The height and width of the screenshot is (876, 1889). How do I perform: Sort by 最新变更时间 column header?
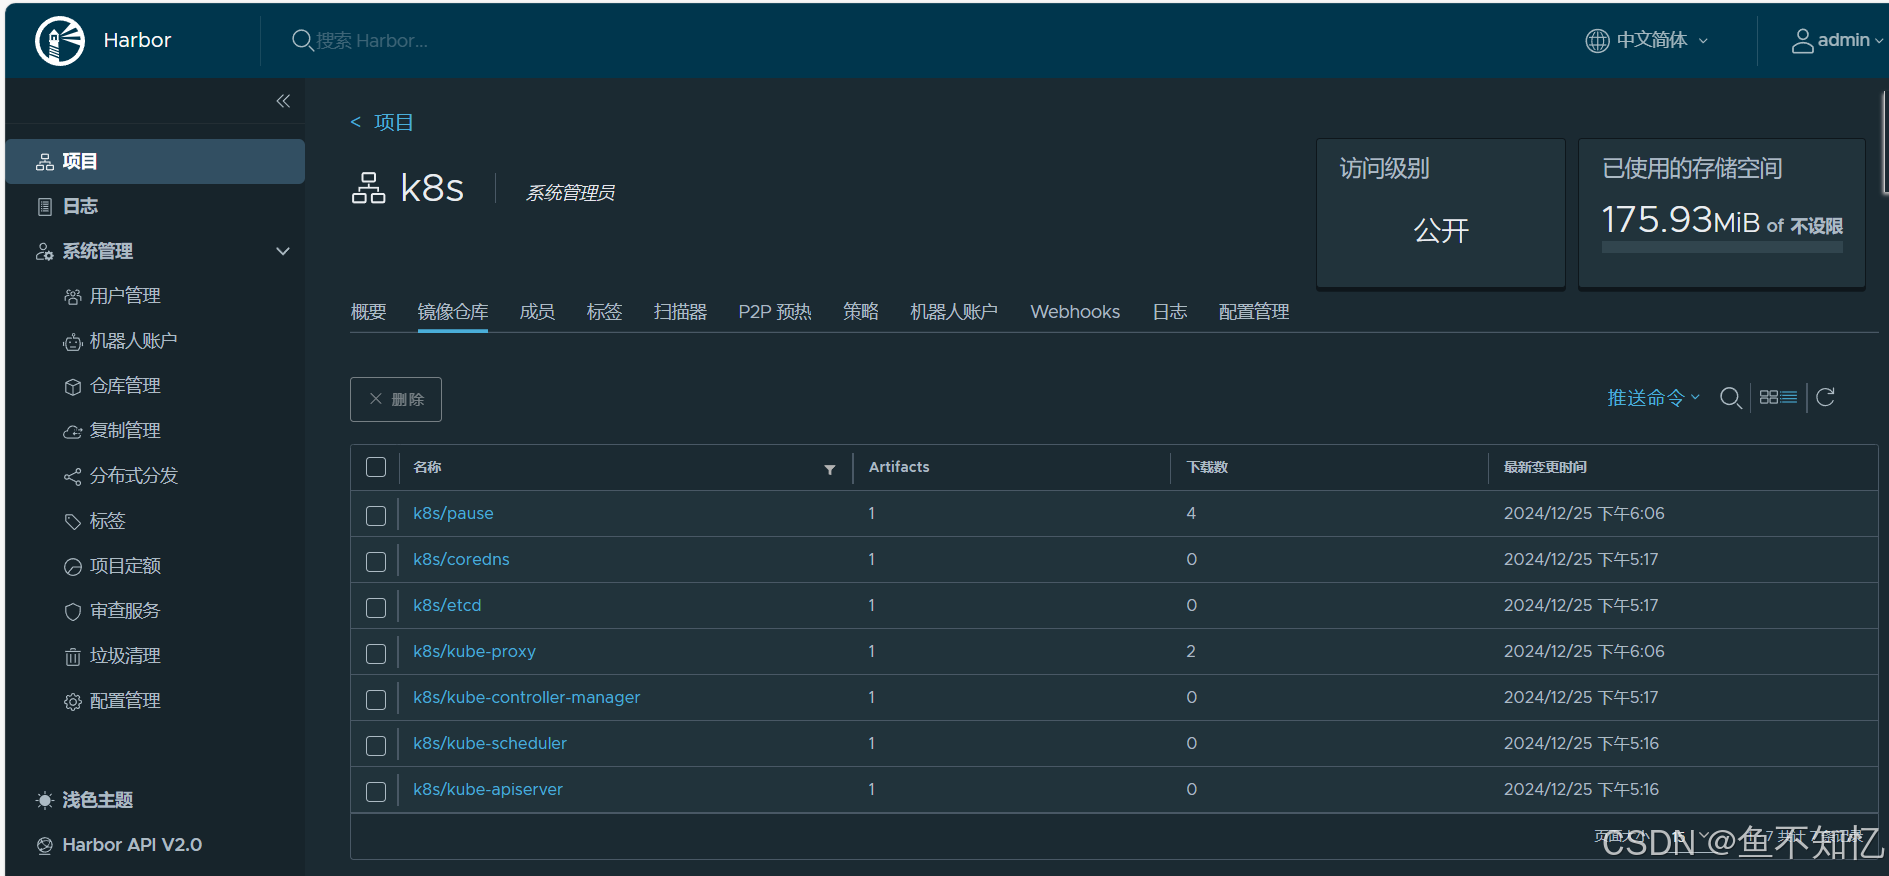(x=1545, y=467)
